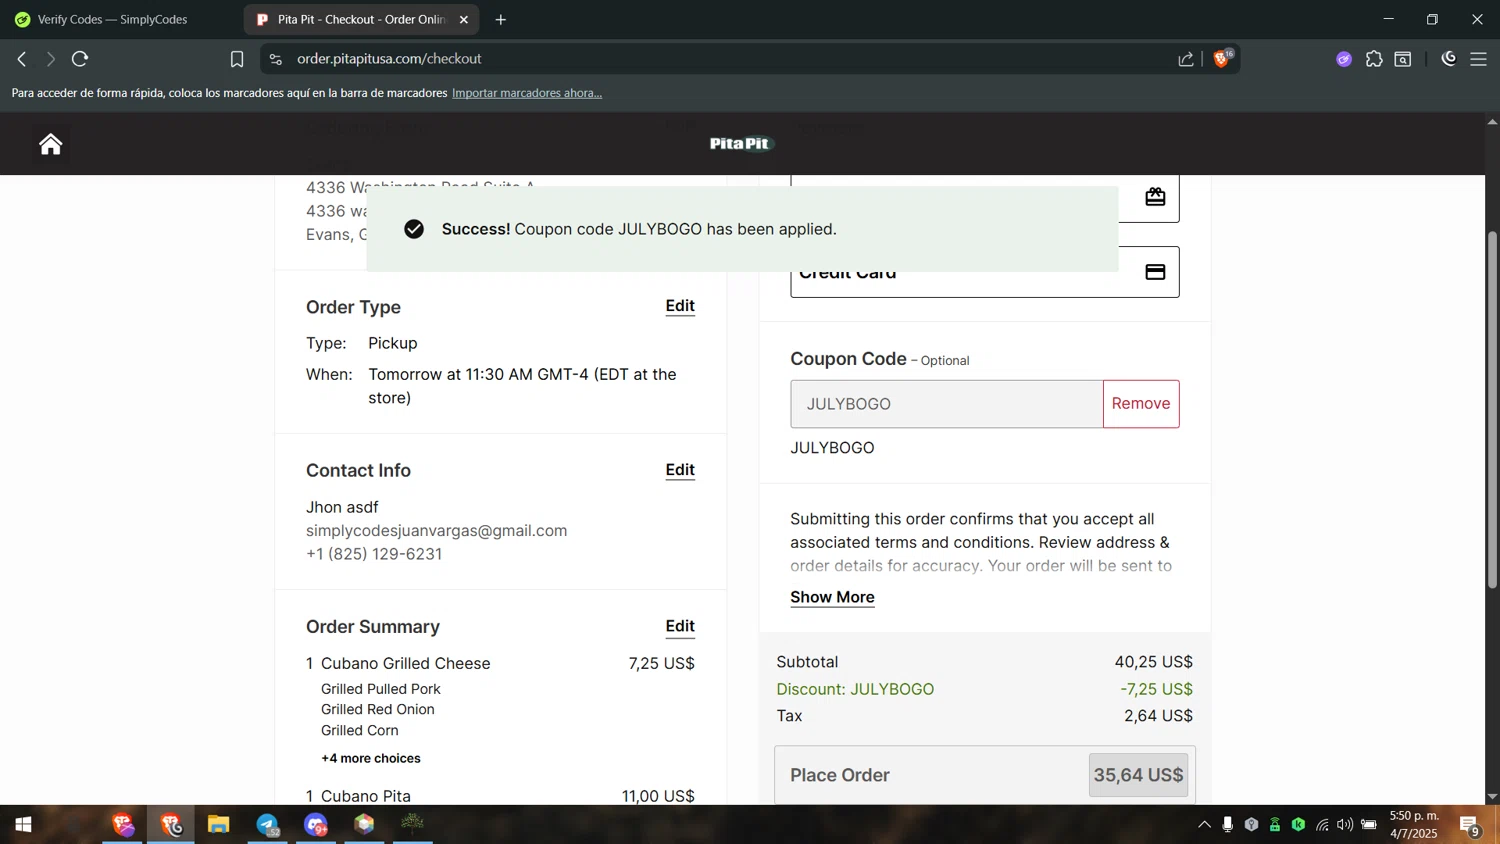Click the success notification check icon
The height and width of the screenshot is (844, 1500).
click(x=414, y=229)
